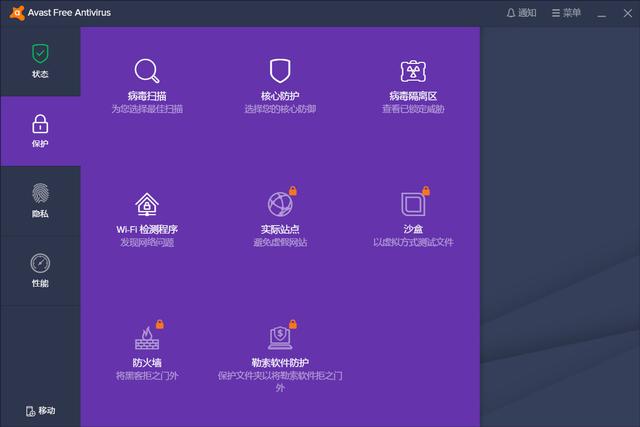Click the ransomware 保护文件夹 description text
Viewport: 640px width, 427px height.
coord(280,382)
